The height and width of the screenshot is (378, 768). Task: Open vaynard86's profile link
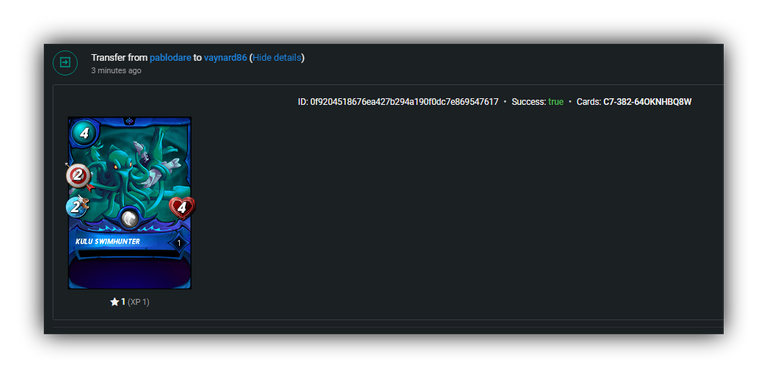tap(225, 58)
